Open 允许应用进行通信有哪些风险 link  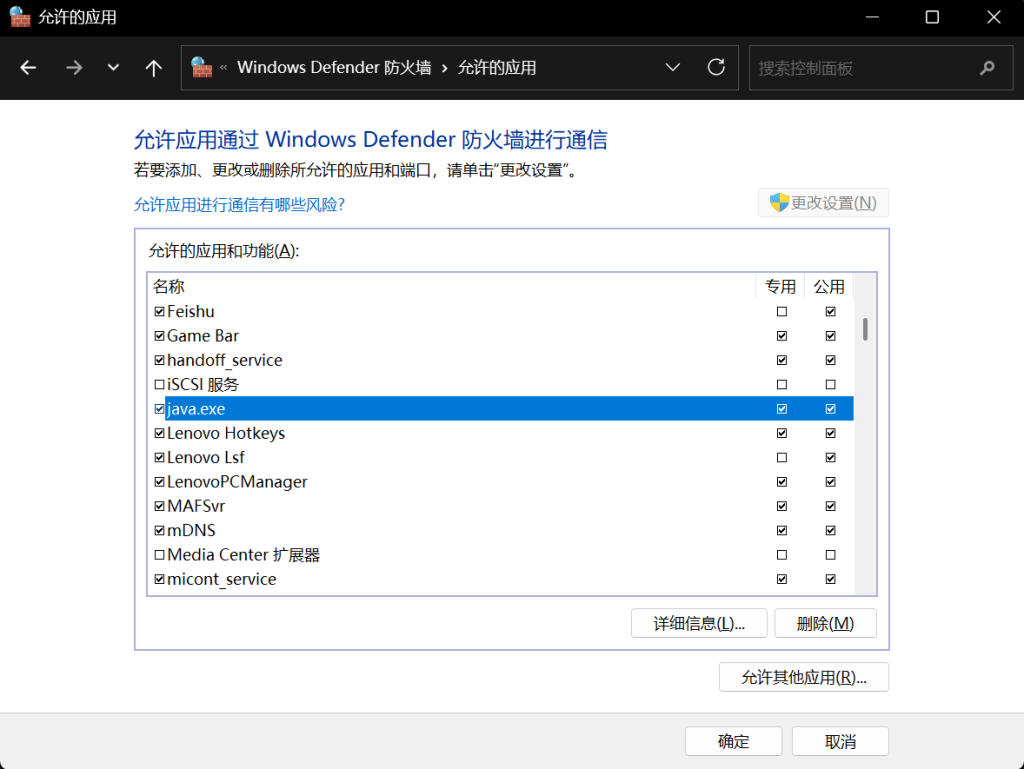239,204
